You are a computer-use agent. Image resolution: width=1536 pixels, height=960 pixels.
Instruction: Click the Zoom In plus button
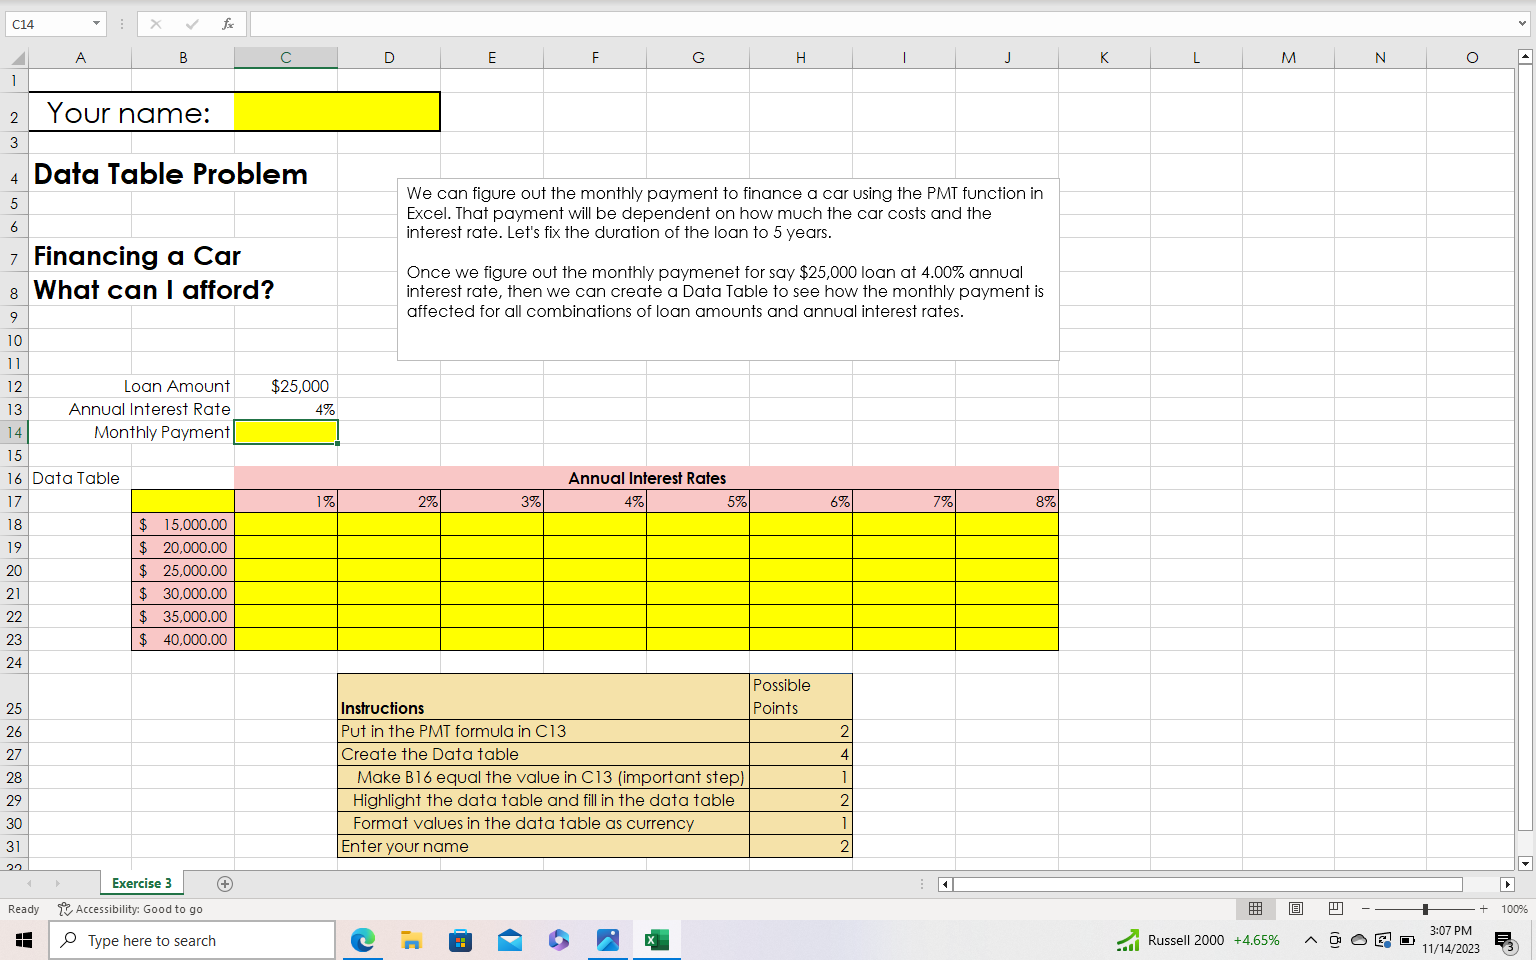coord(1483,909)
